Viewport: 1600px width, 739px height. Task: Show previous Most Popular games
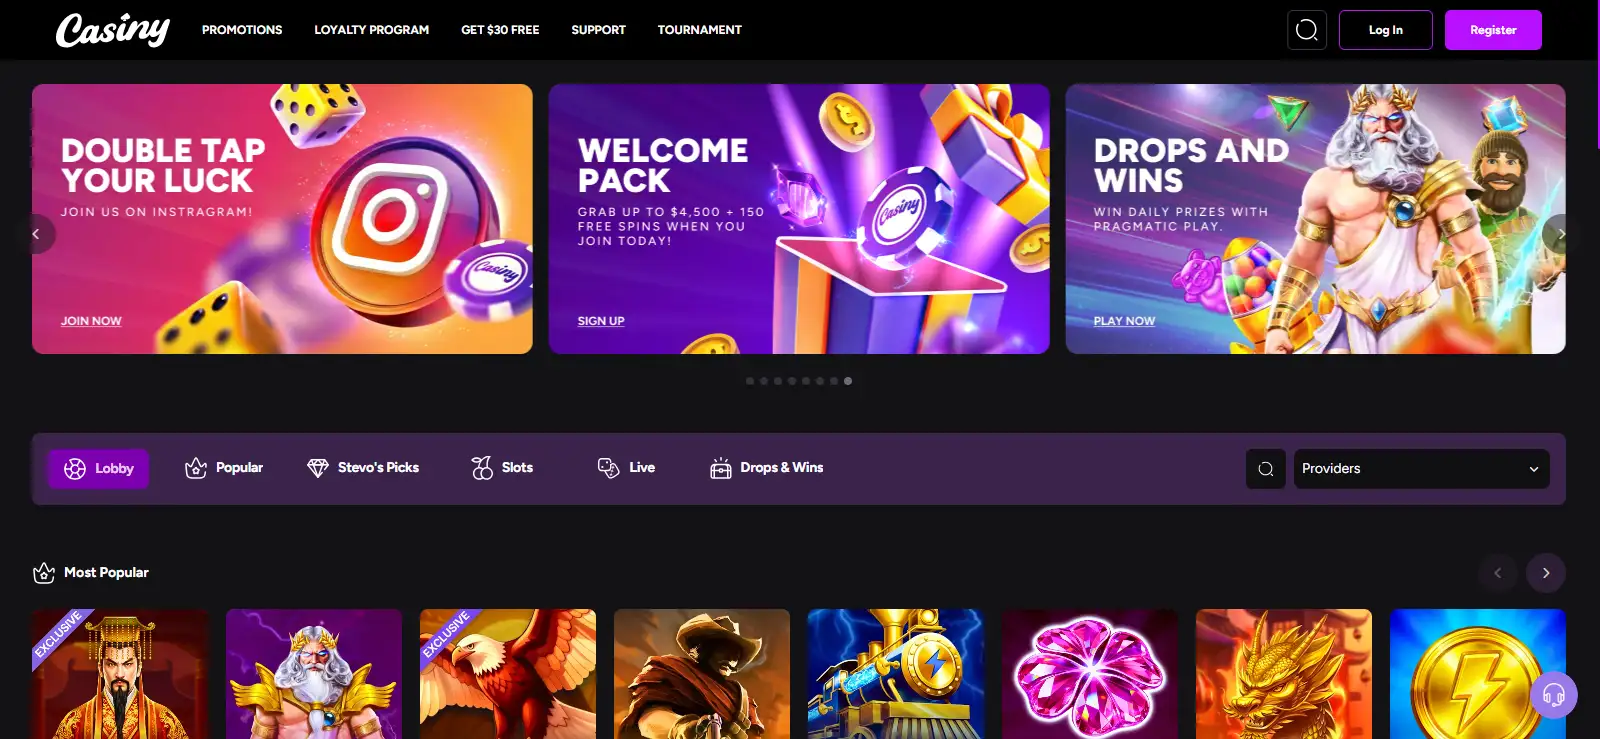1498,573
